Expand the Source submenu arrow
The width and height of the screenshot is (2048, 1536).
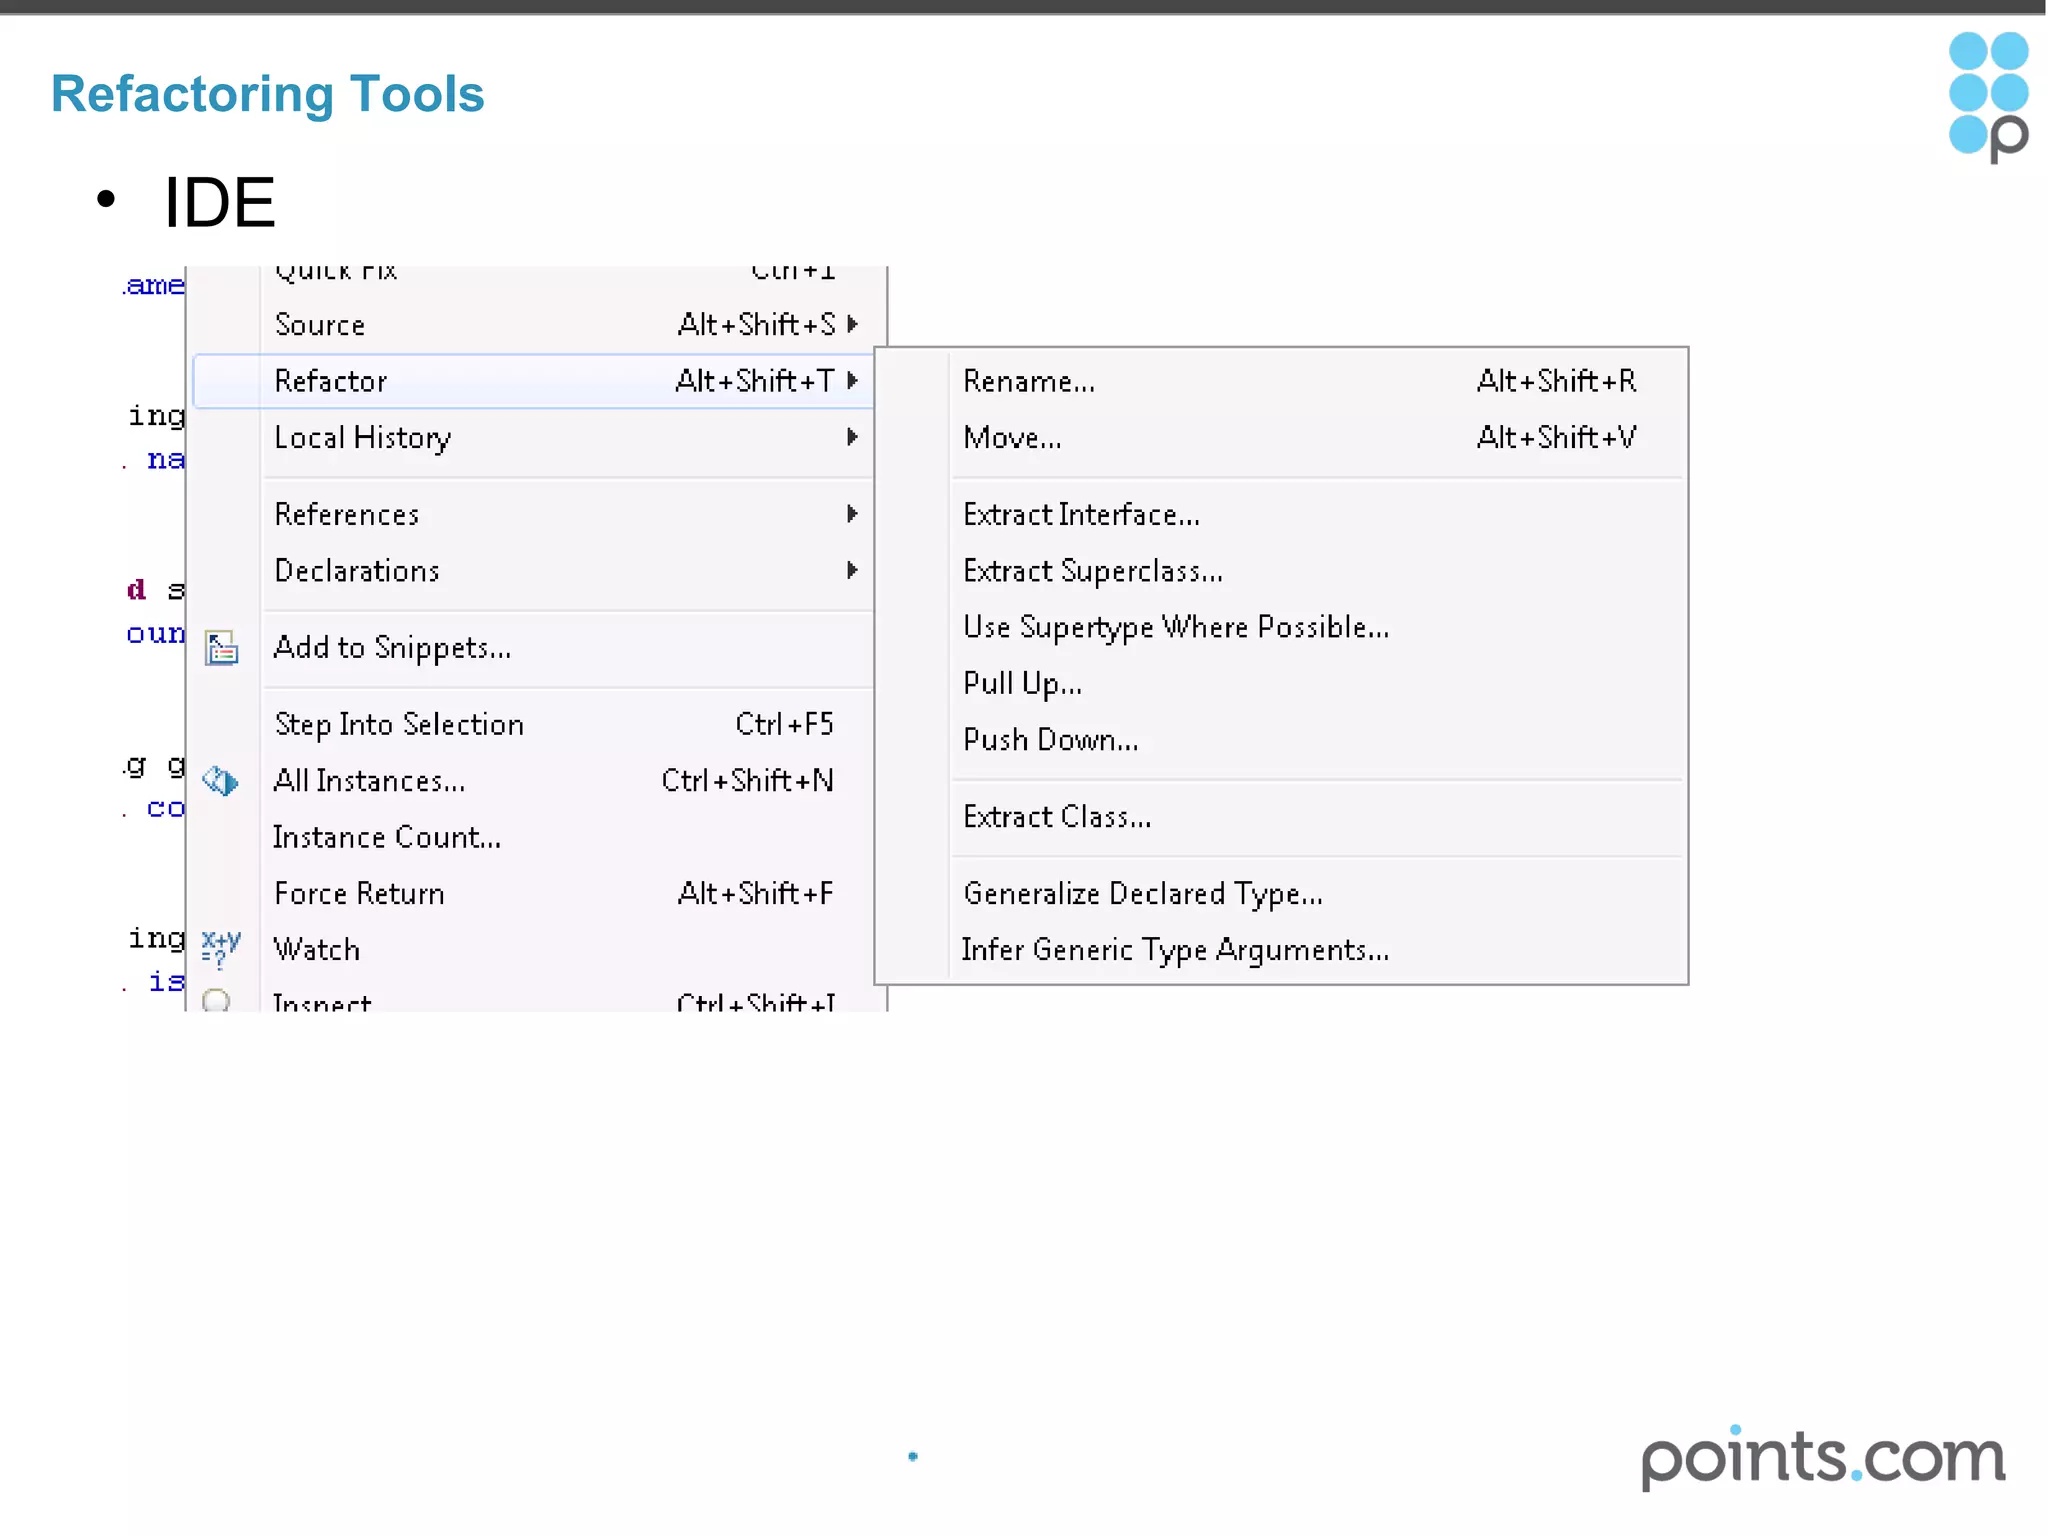click(852, 324)
